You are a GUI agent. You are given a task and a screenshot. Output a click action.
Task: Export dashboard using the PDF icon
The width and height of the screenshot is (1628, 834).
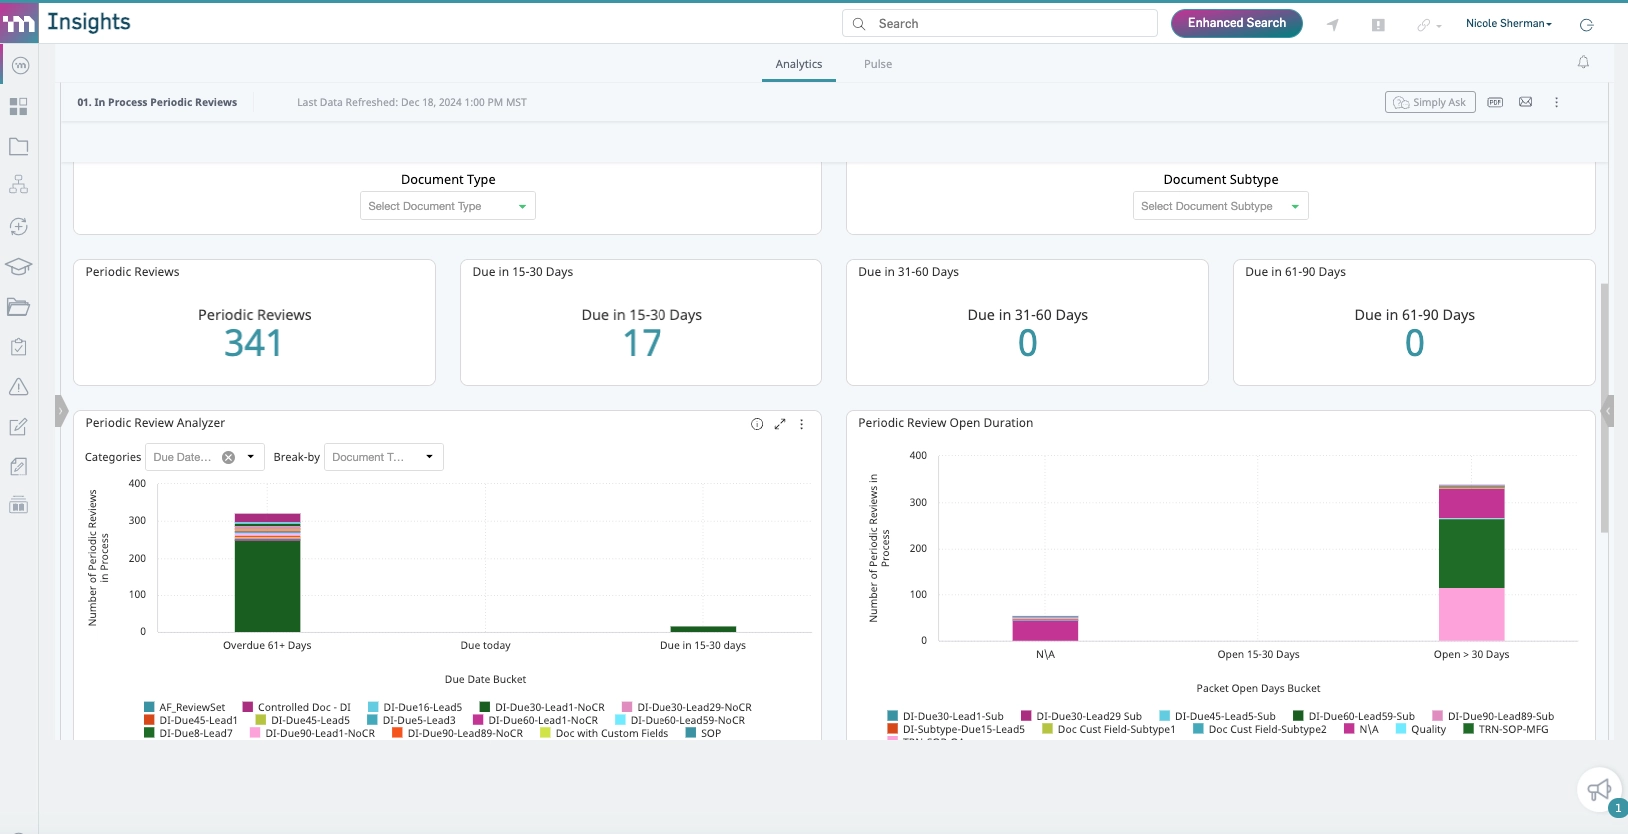[1495, 102]
